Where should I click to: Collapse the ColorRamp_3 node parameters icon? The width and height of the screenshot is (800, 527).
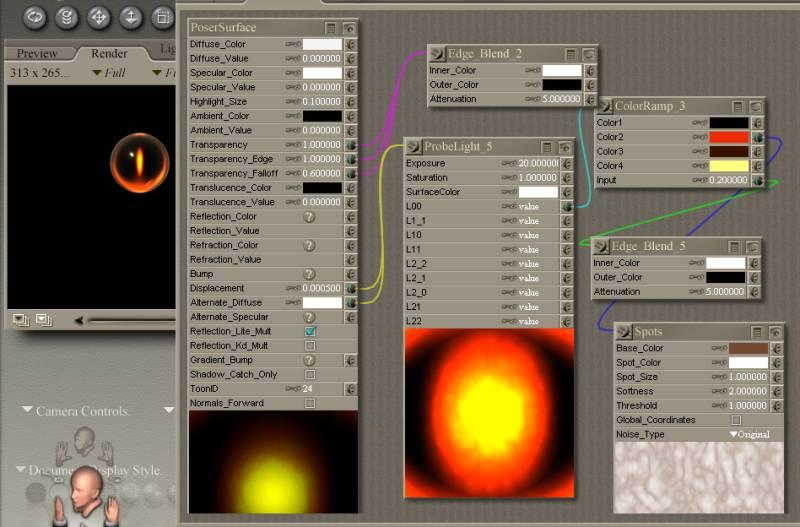tap(737, 106)
